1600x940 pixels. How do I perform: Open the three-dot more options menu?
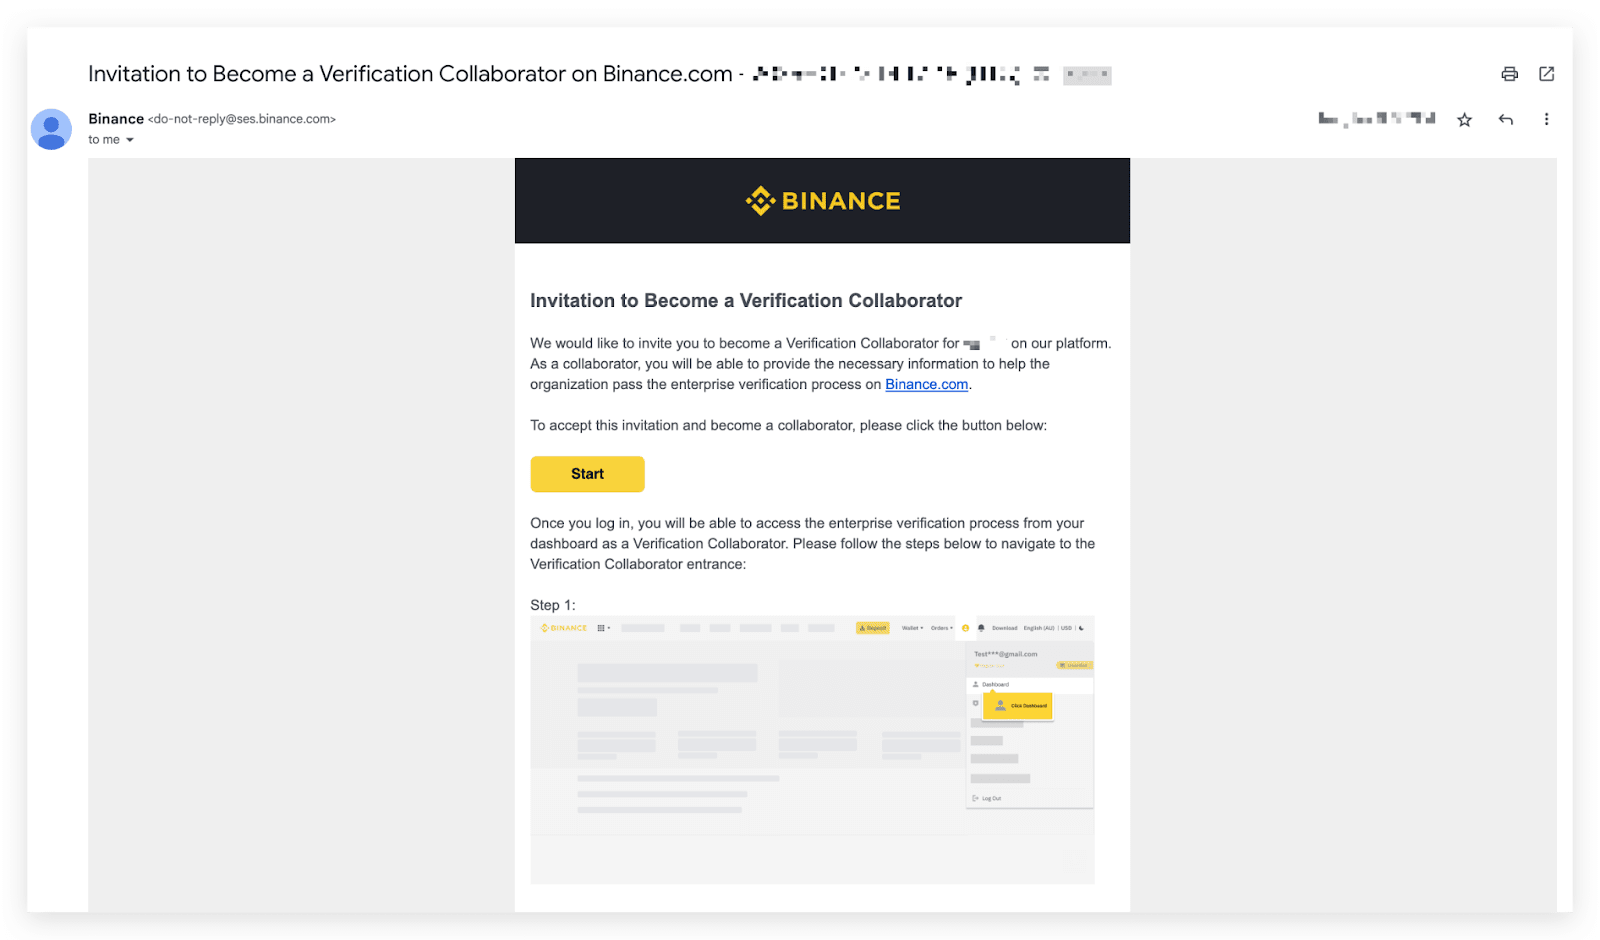[1546, 120]
